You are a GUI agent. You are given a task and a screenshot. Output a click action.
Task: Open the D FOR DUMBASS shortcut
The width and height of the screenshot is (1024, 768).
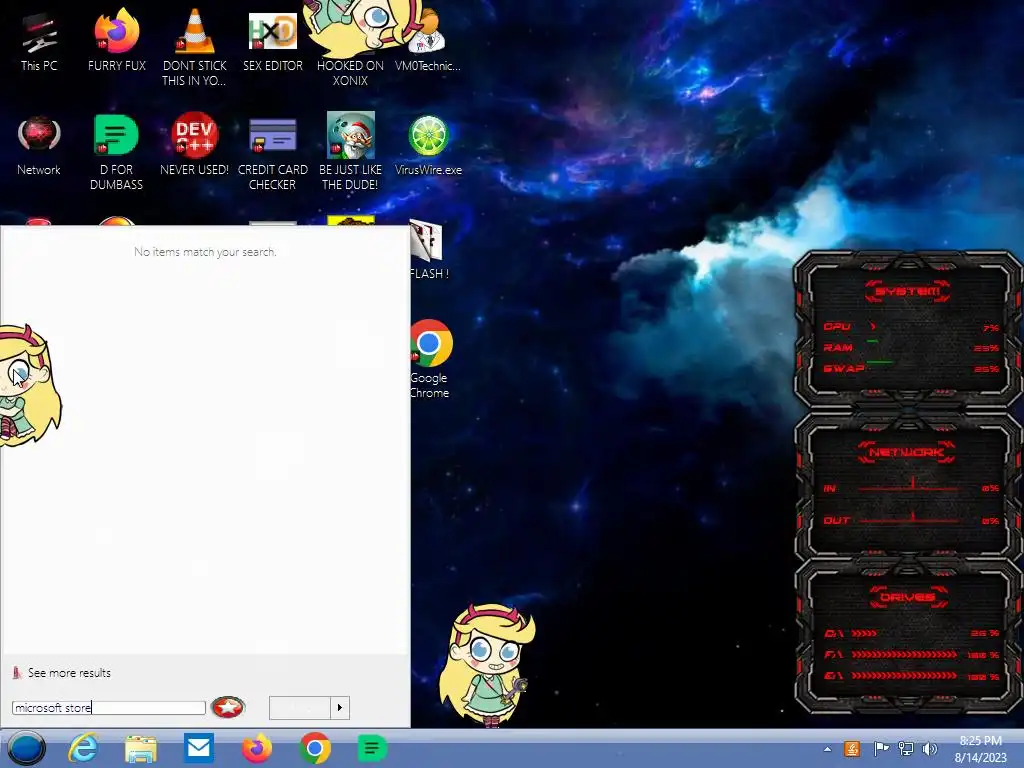pyautogui.click(x=116, y=152)
